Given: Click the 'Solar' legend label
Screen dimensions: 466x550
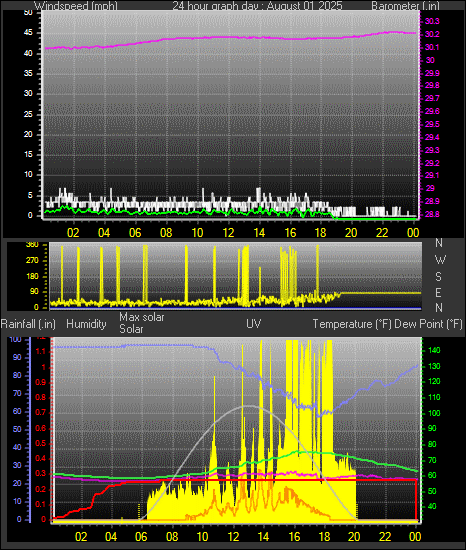Looking at the screenshot, I should 131,329.
